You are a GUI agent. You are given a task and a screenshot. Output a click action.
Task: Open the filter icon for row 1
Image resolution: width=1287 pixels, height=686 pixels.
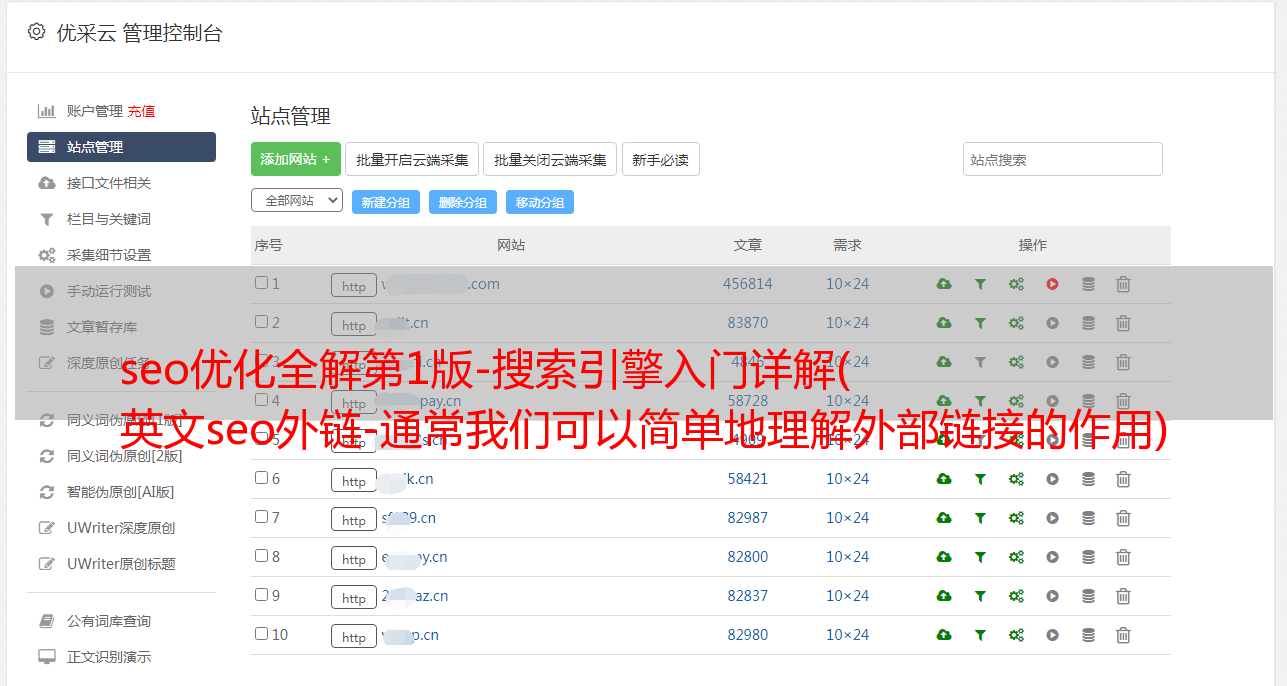click(x=980, y=284)
